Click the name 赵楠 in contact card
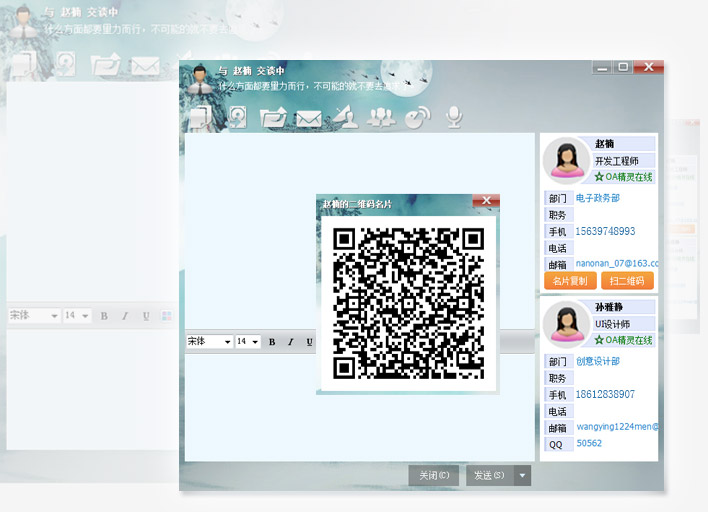Screen dimensions: 708x512 [604, 144]
